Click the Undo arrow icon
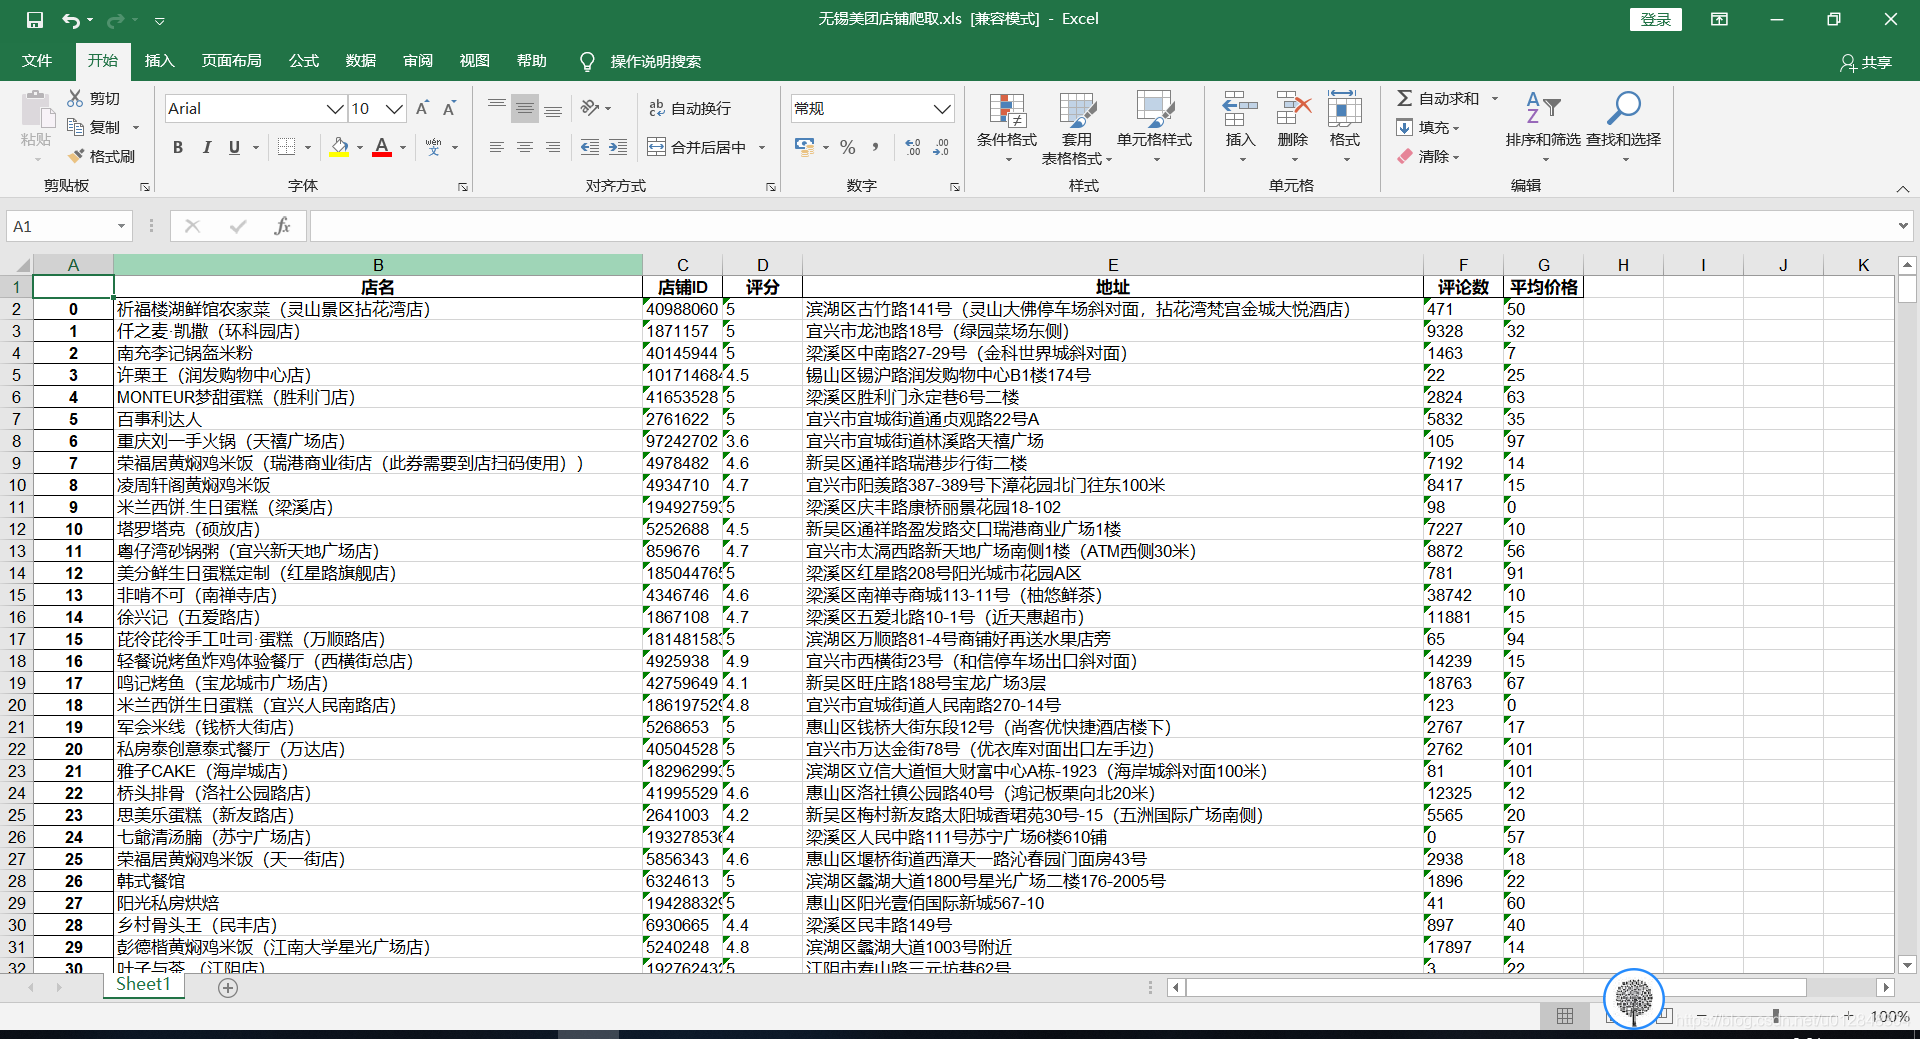The height and width of the screenshot is (1039, 1920). [x=71, y=20]
